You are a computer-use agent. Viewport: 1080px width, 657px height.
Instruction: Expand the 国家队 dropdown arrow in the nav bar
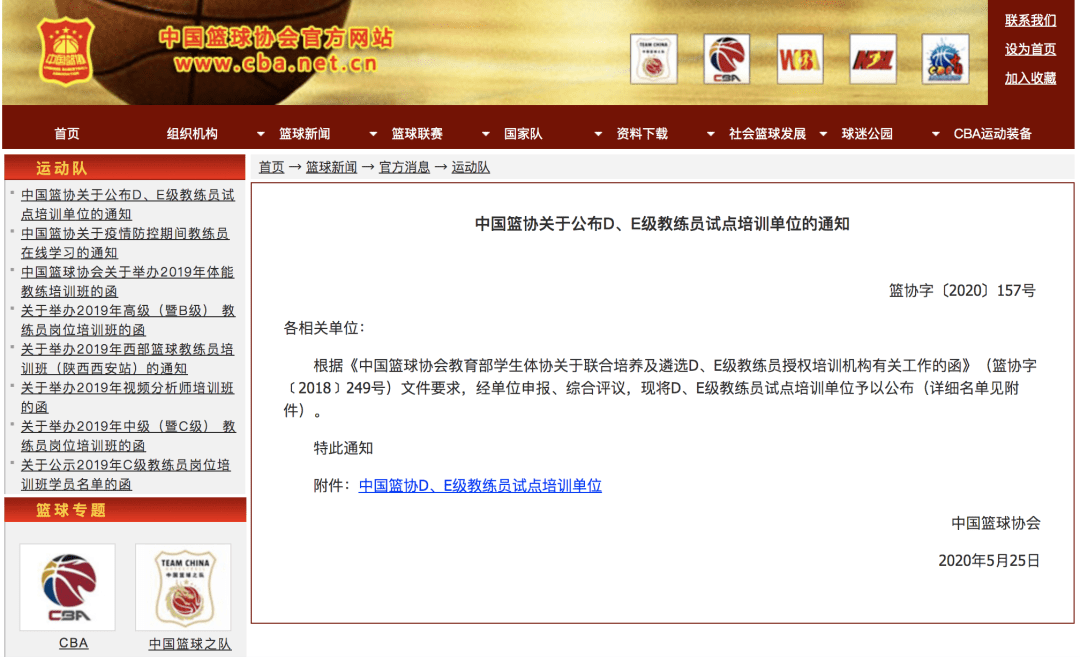tap(598, 134)
